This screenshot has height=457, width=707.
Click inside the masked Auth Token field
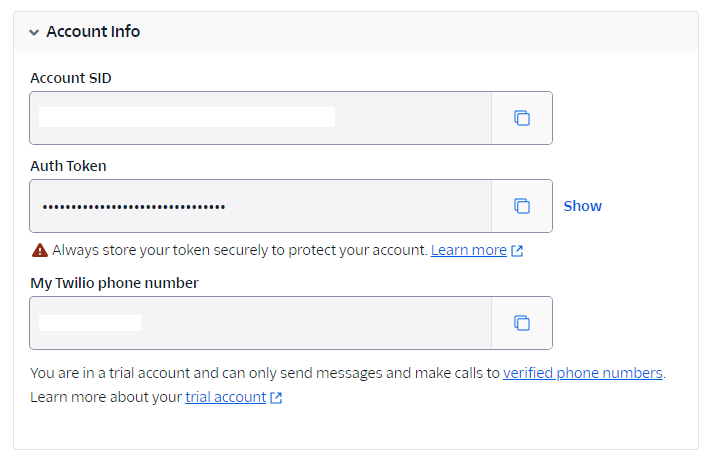[260, 206]
